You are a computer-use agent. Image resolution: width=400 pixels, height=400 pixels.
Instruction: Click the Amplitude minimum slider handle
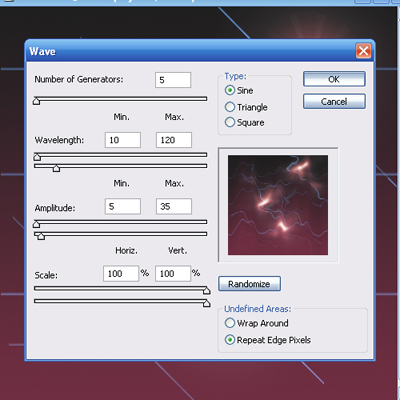[37, 224]
